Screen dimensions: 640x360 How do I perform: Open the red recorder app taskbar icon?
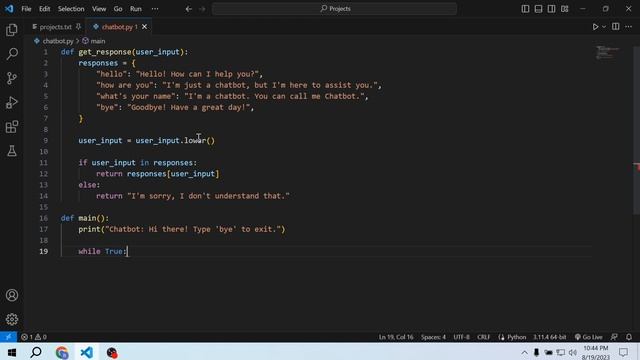[x=111, y=352]
